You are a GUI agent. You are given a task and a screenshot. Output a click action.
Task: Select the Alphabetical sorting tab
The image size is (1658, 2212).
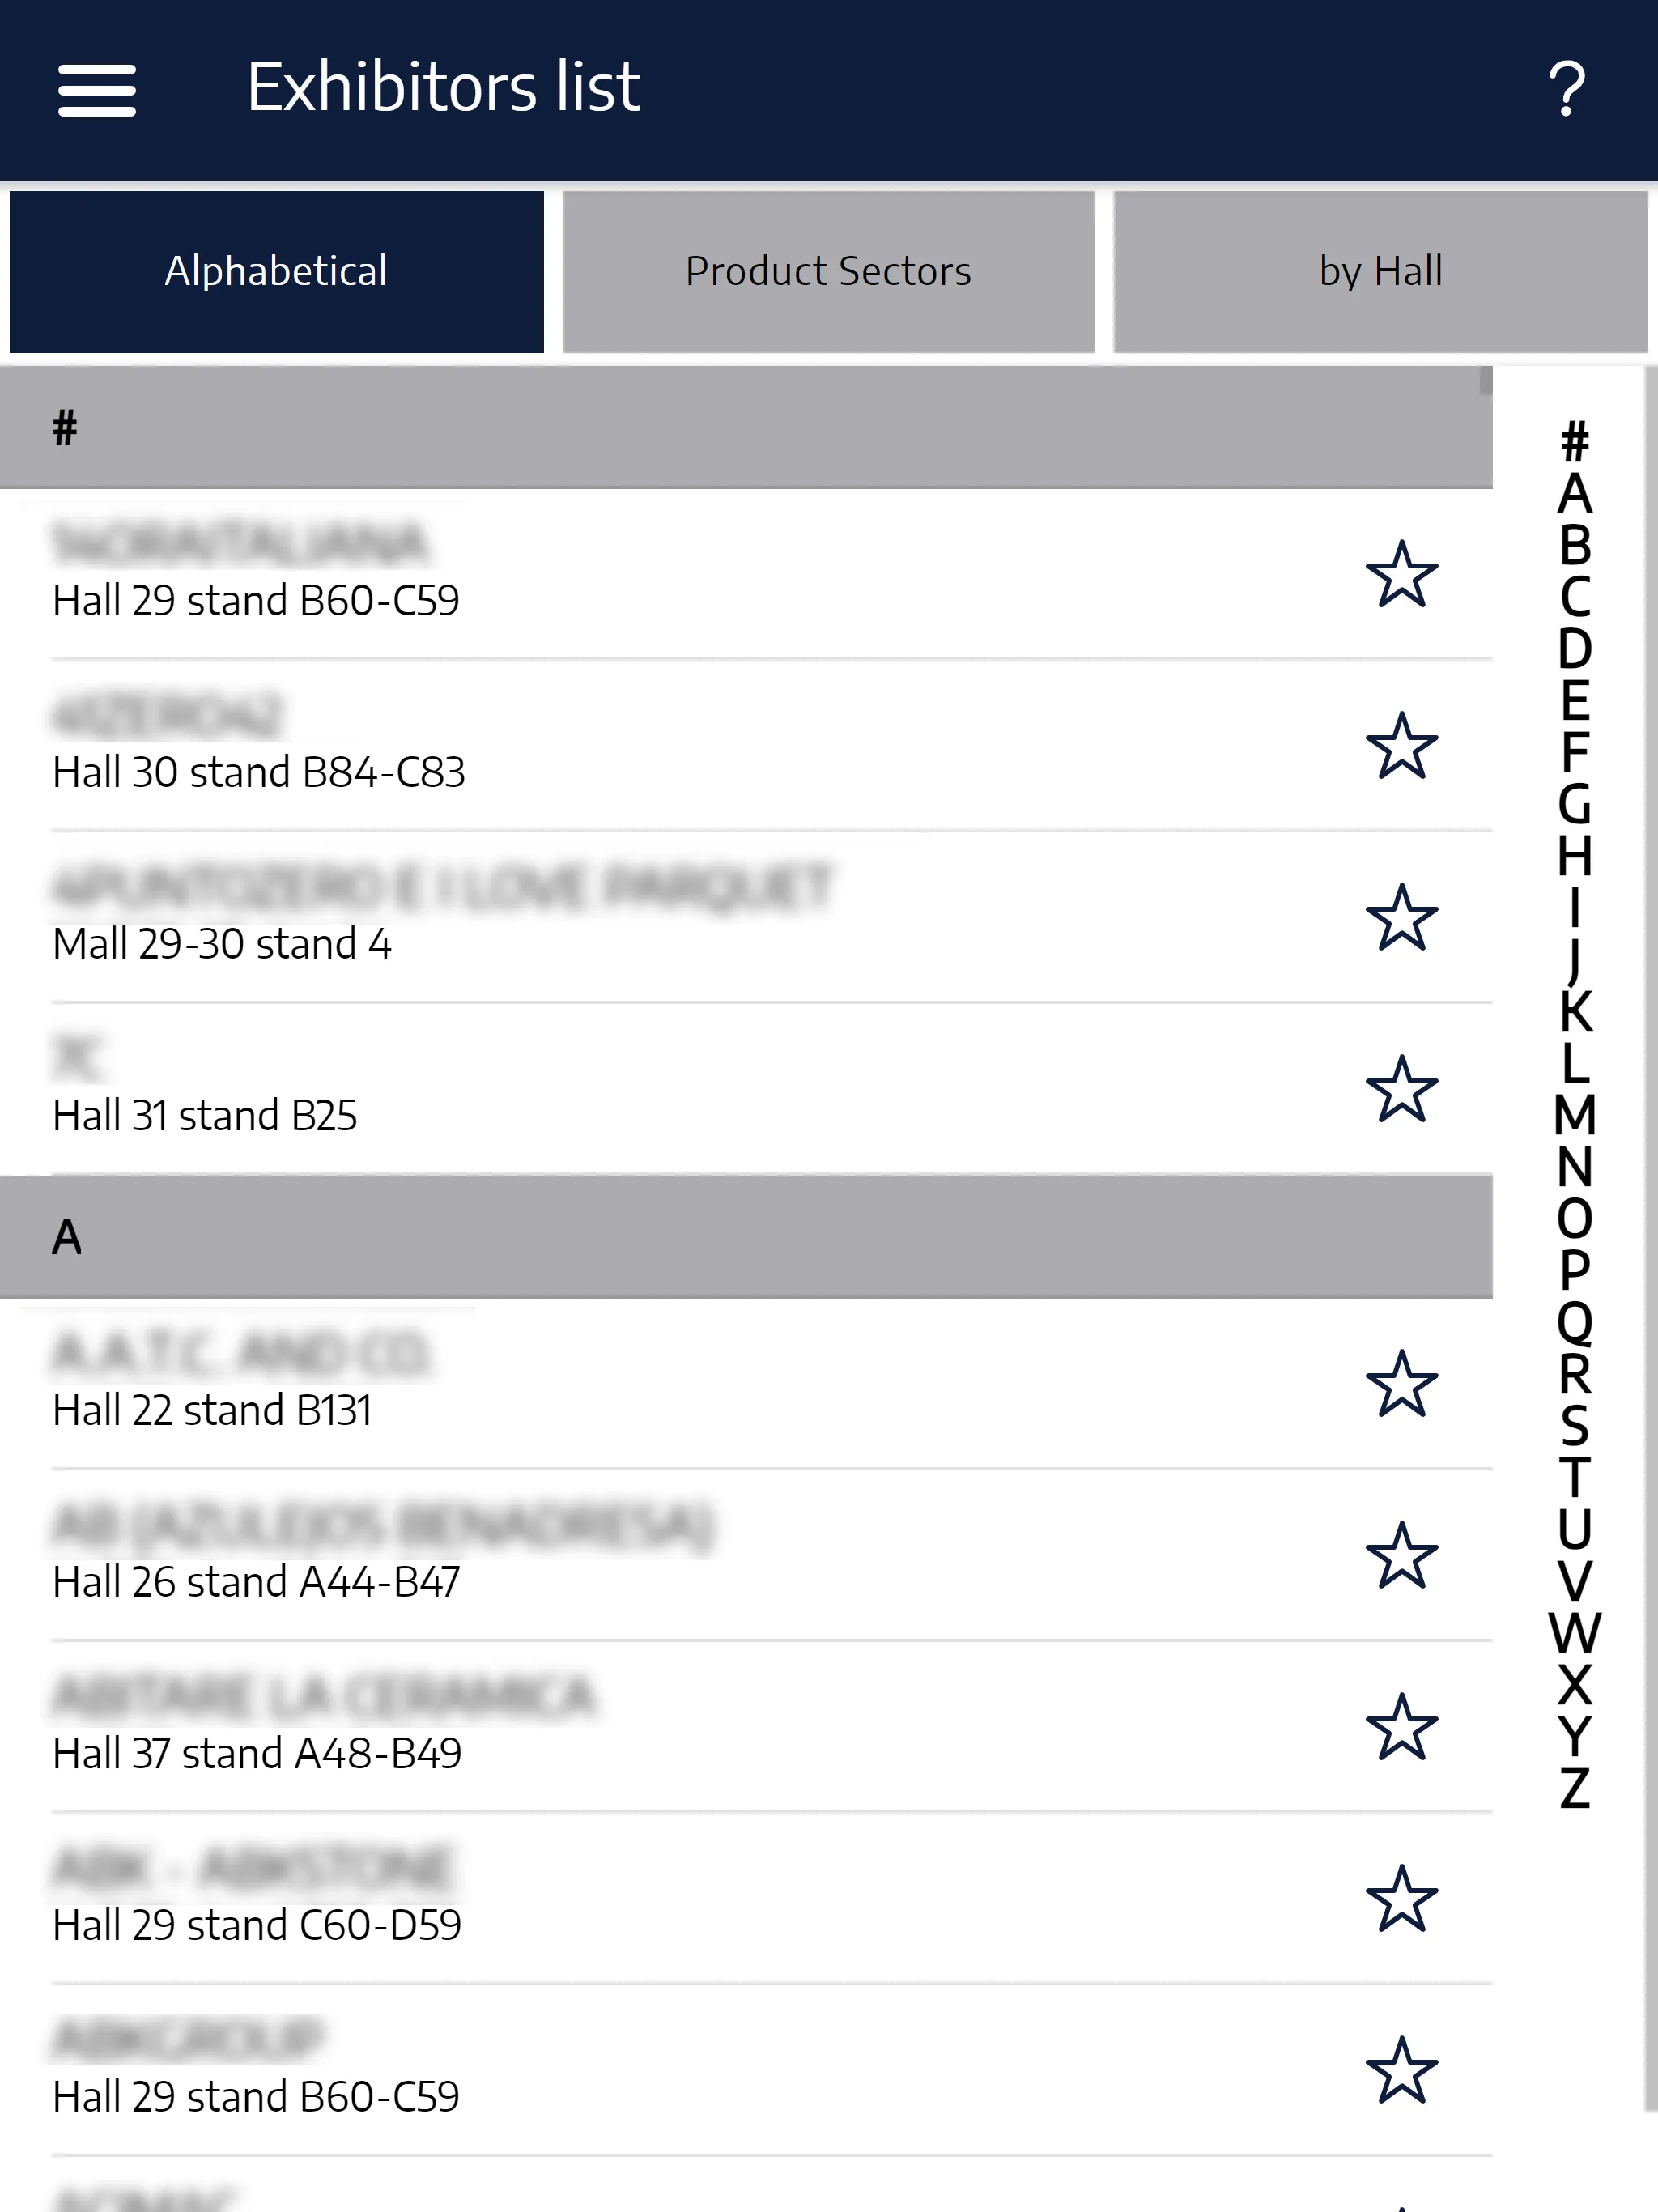(x=277, y=270)
